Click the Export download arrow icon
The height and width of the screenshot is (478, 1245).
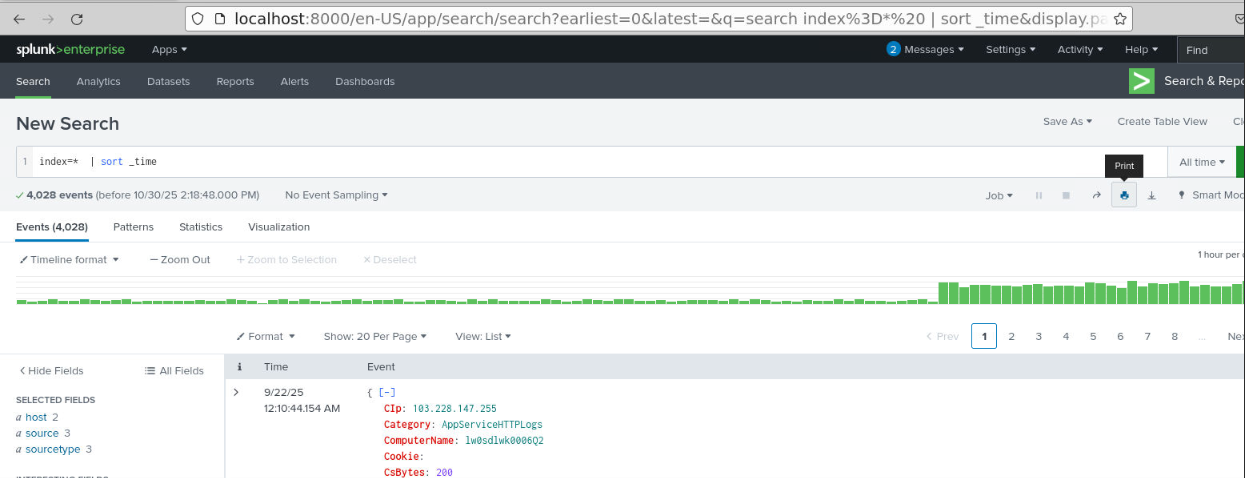coord(1151,196)
